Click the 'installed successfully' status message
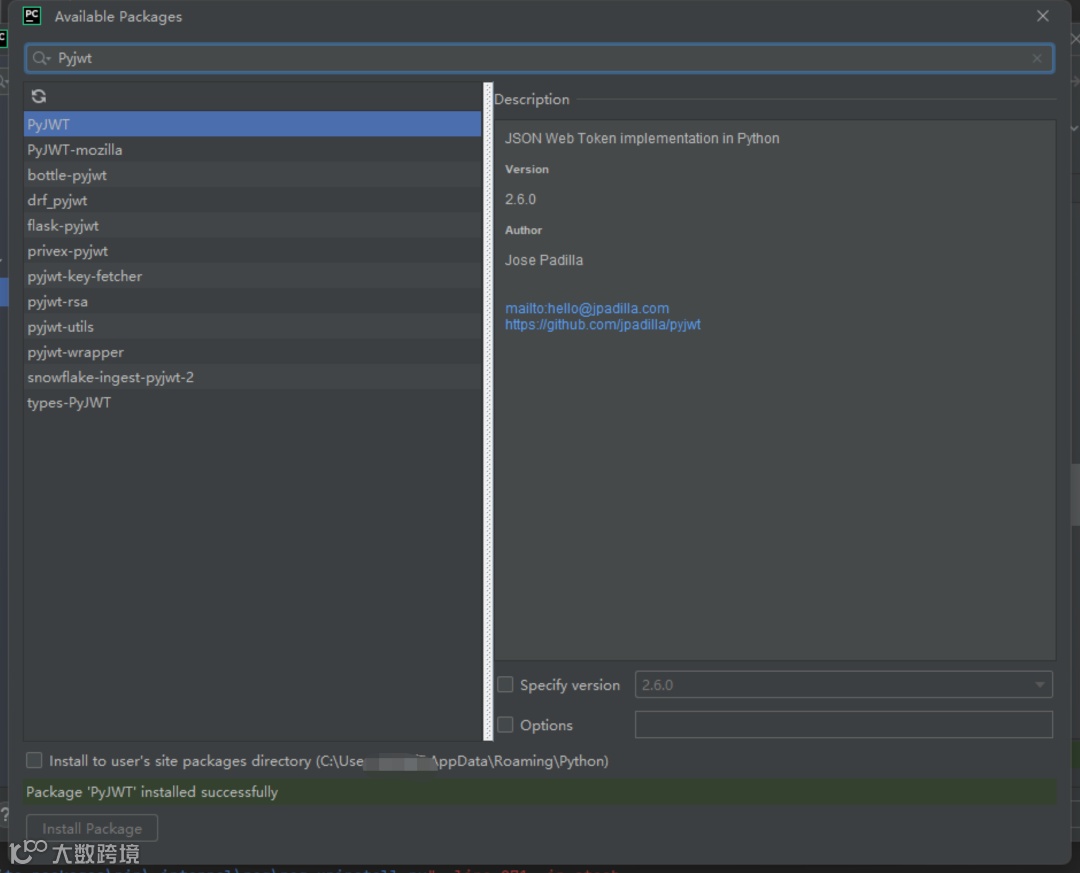1080x873 pixels. (x=152, y=792)
